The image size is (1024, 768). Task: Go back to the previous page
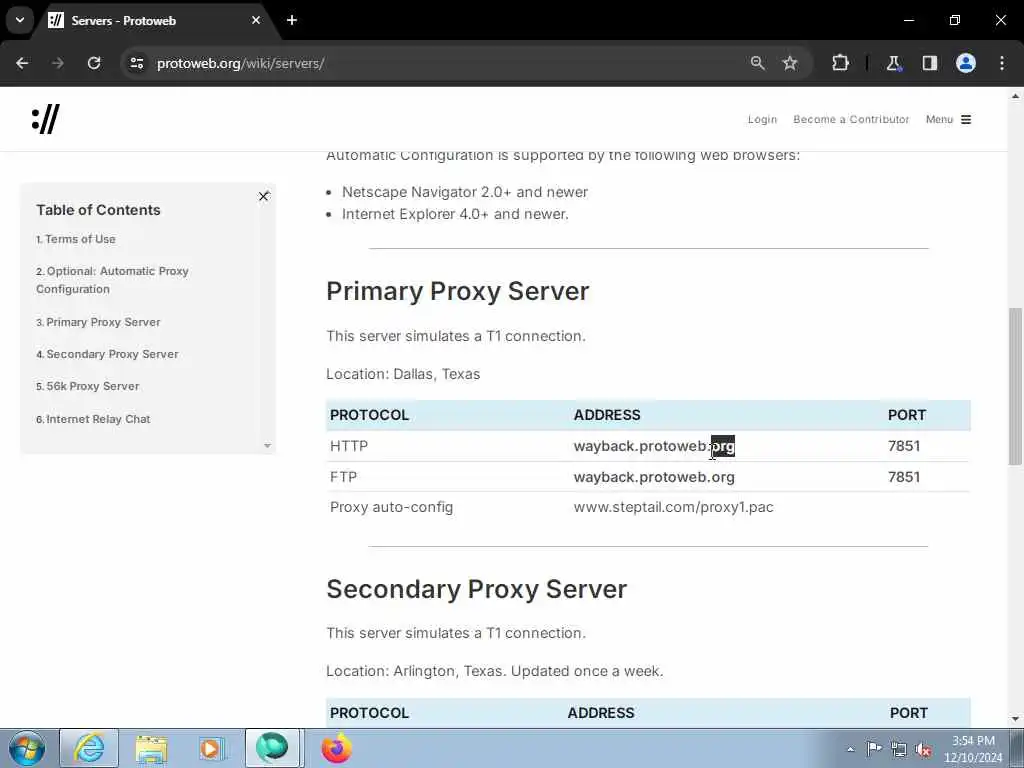pos(22,63)
